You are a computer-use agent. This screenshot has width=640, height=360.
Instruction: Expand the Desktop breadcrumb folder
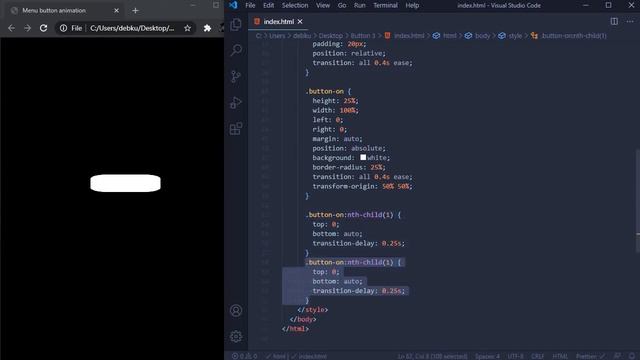tap(331, 36)
